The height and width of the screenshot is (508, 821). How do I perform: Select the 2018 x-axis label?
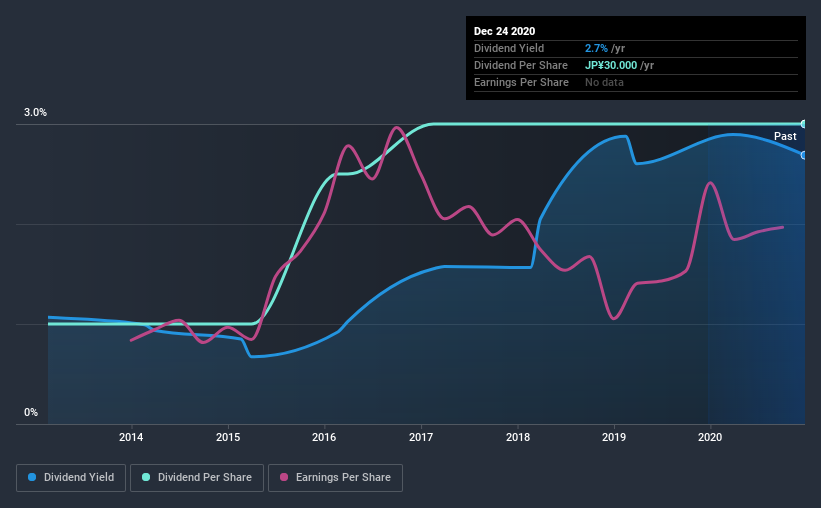[x=518, y=437]
